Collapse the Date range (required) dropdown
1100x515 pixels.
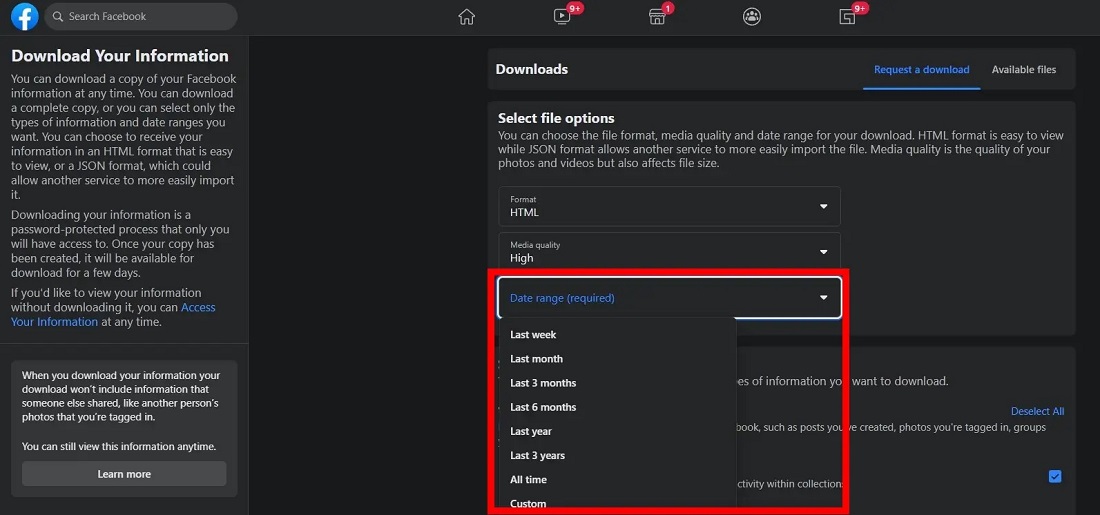(x=669, y=297)
